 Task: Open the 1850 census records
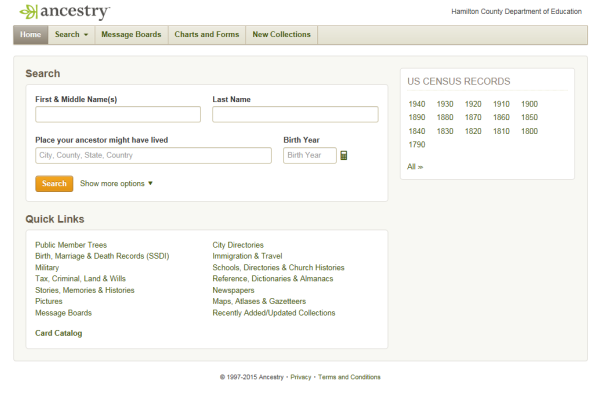530,117
